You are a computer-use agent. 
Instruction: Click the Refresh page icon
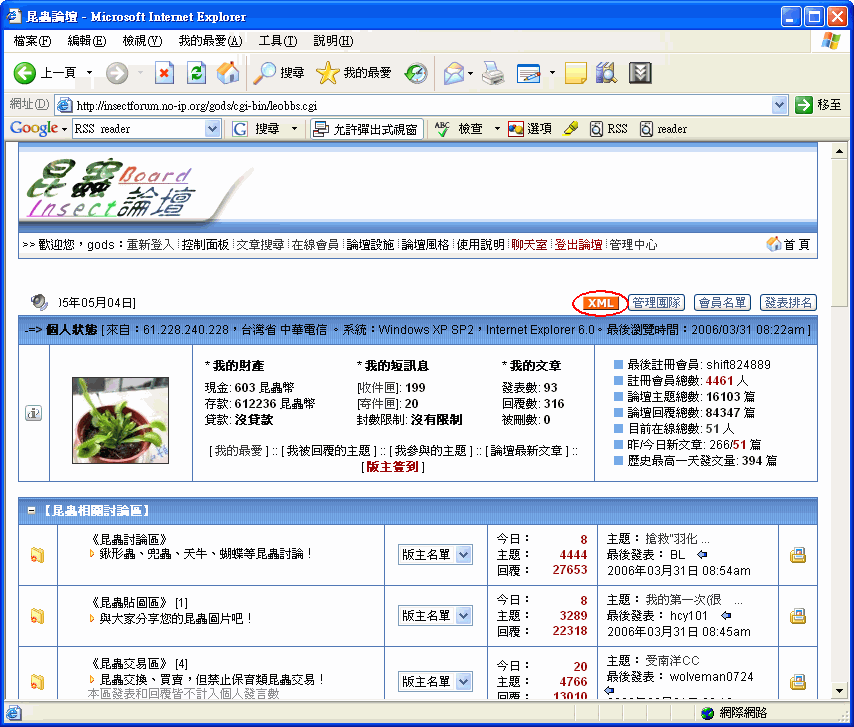(x=197, y=72)
